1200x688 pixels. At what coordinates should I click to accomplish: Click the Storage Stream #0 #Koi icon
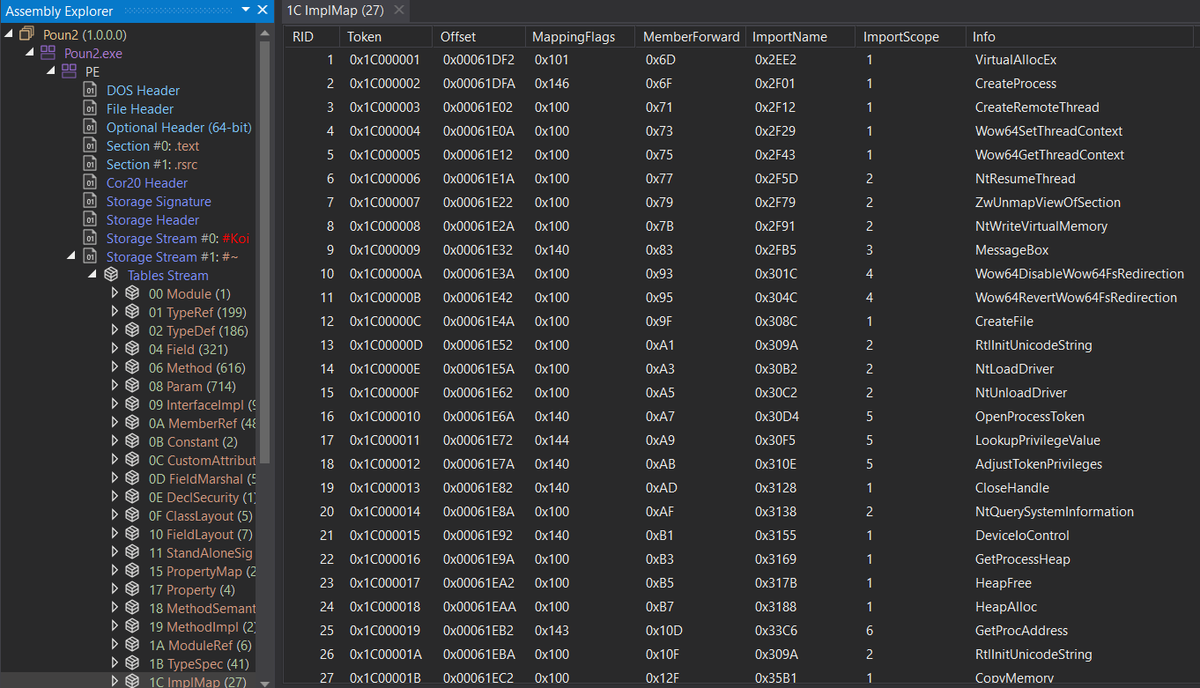[90, 238]
